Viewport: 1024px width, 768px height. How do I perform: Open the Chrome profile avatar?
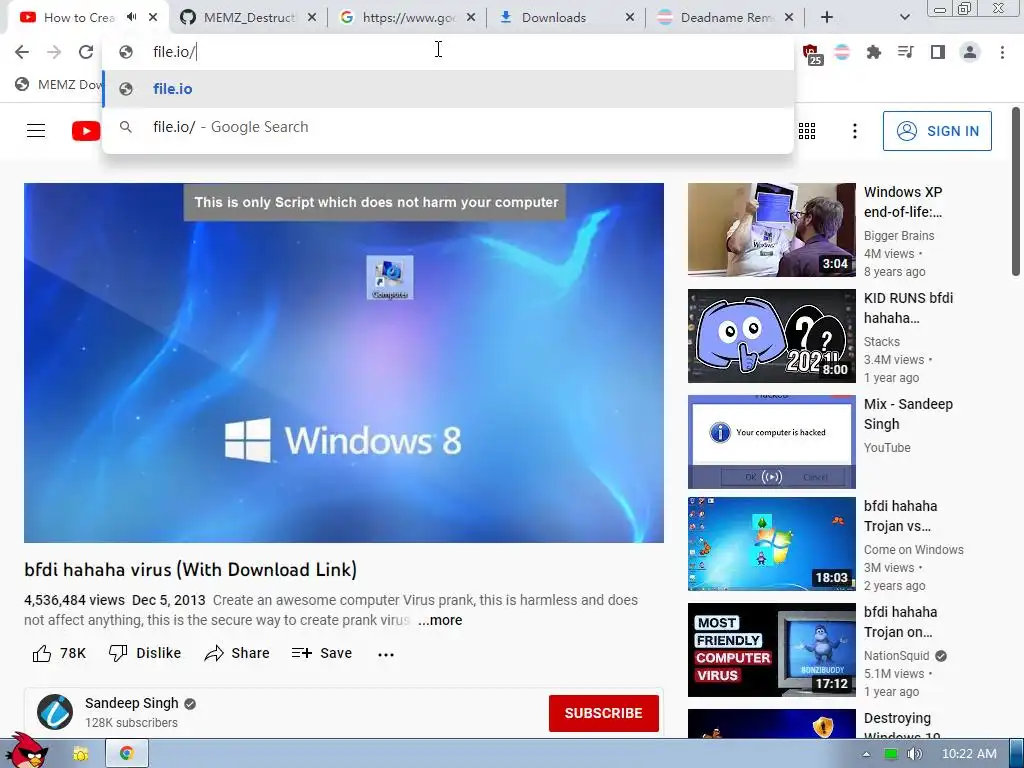tap(970, 52)
